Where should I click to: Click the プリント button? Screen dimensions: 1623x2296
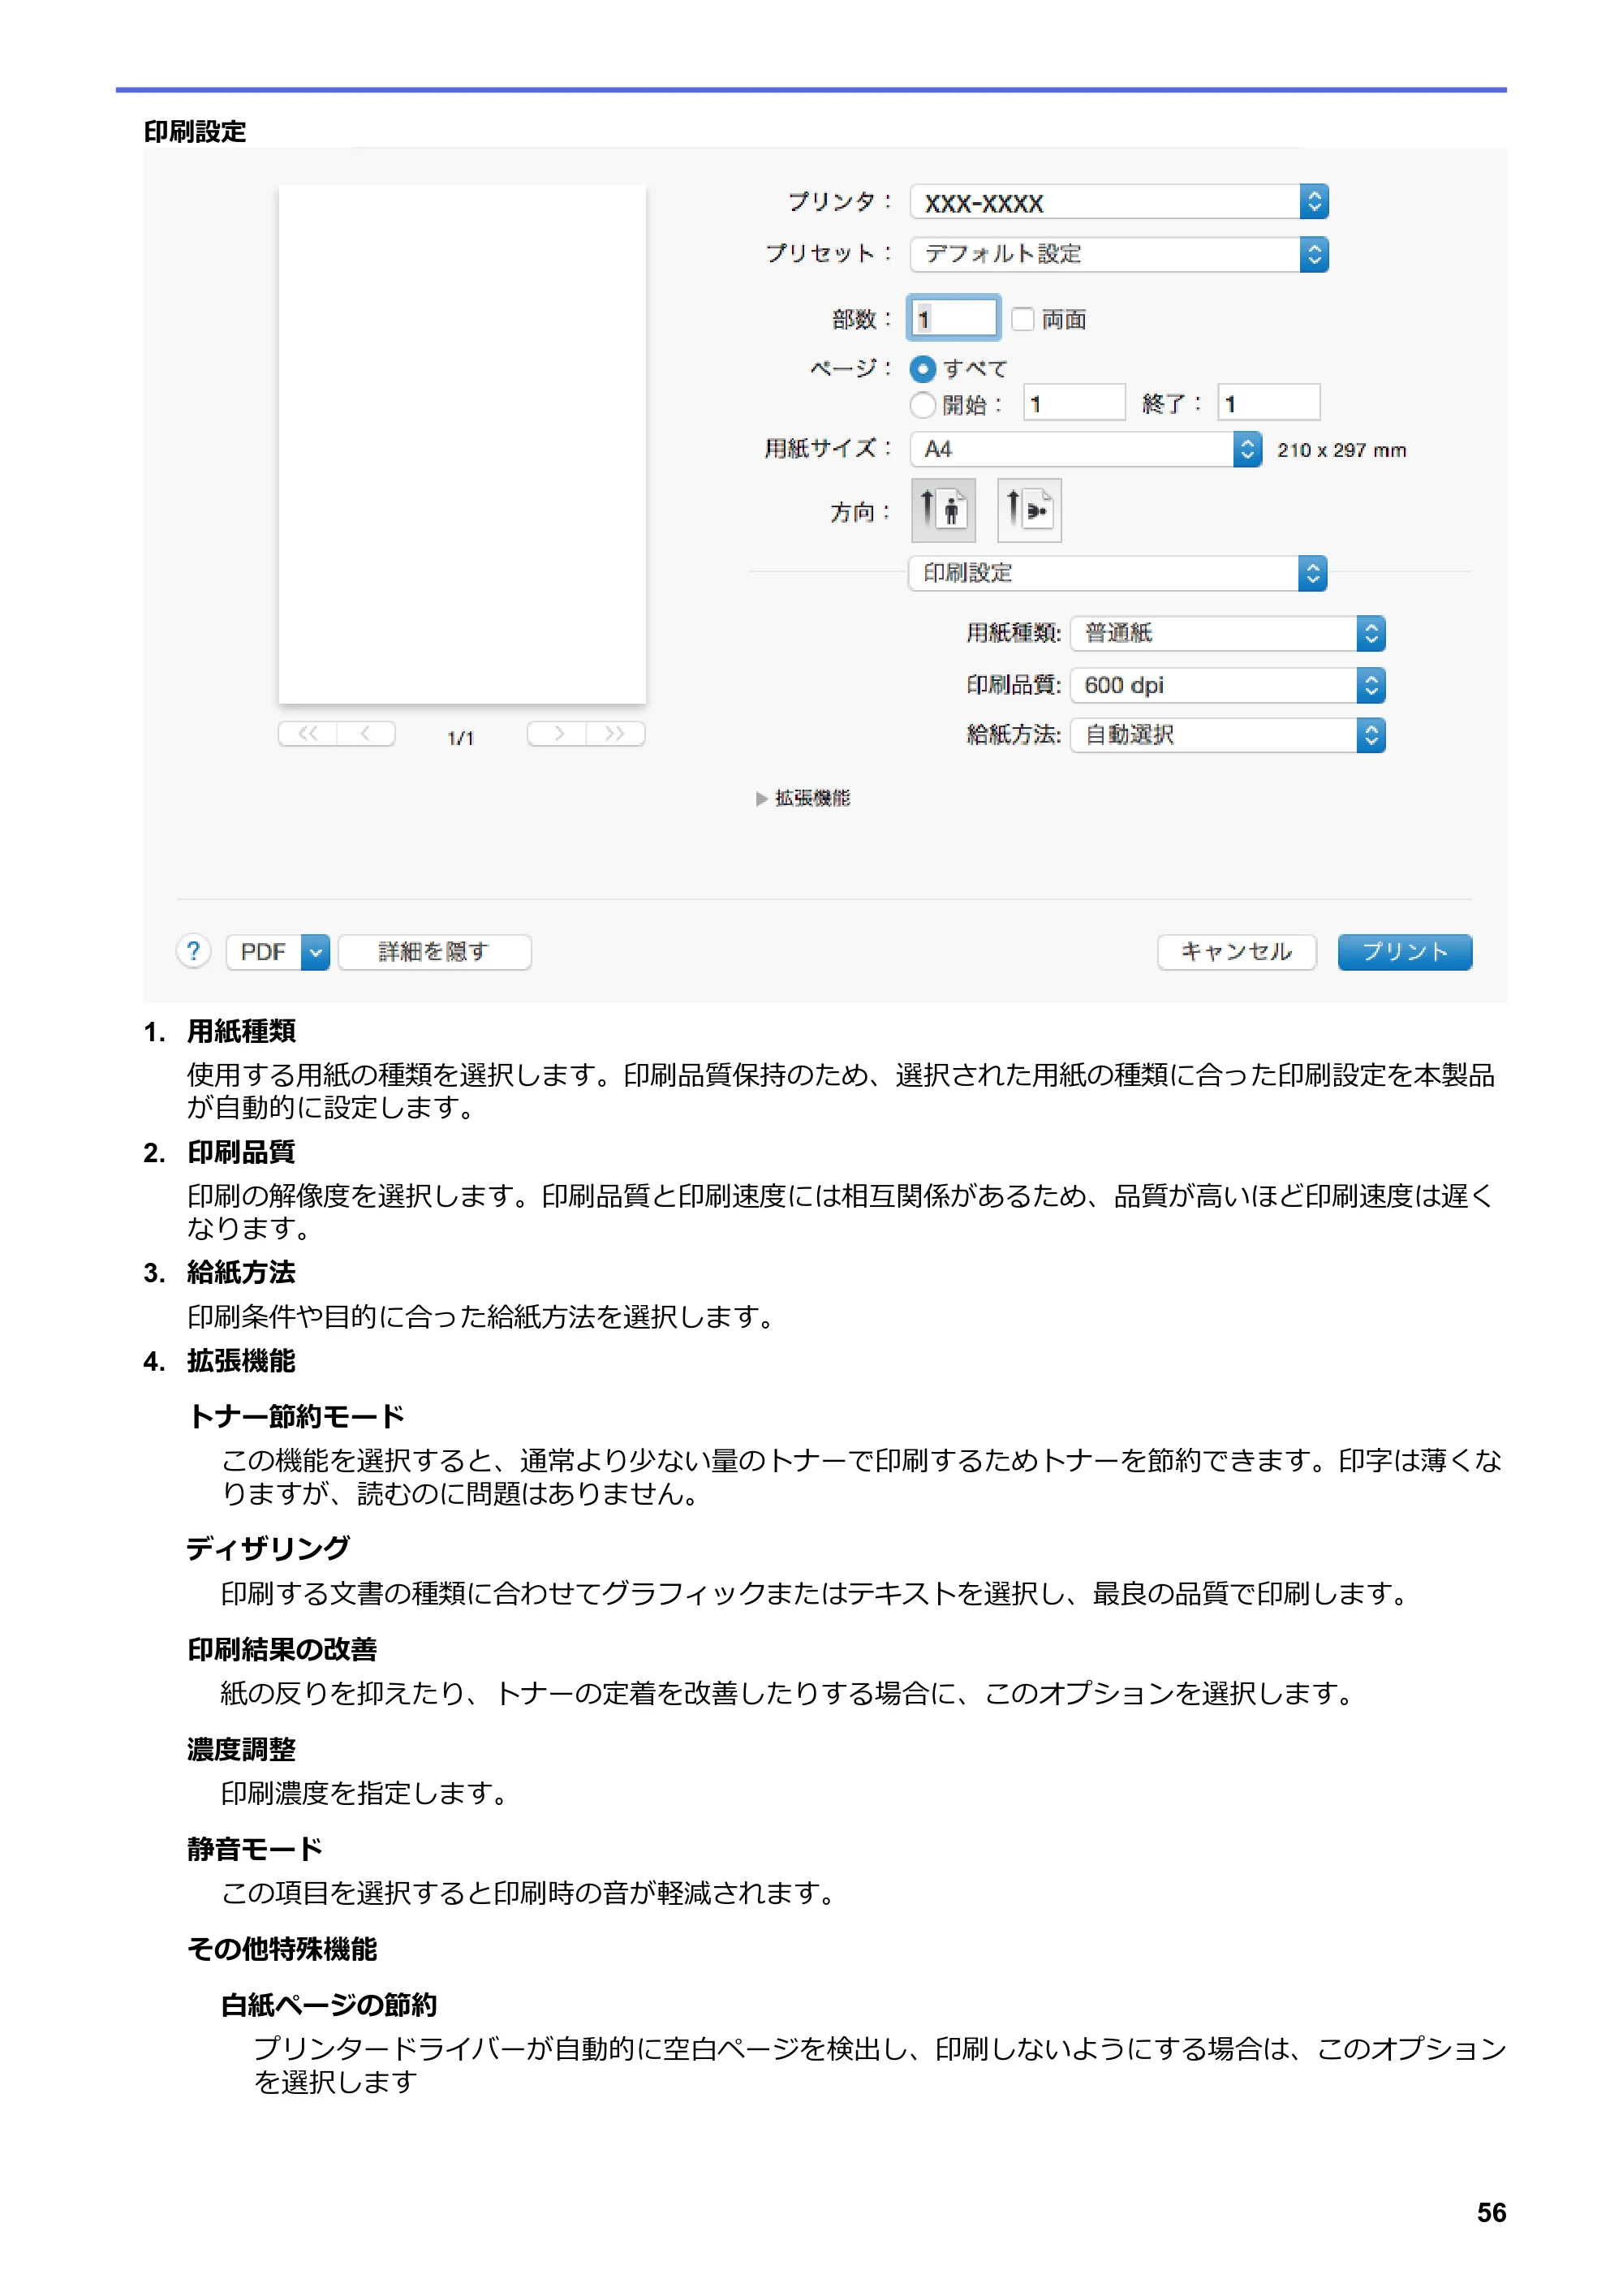(1405, 952)
